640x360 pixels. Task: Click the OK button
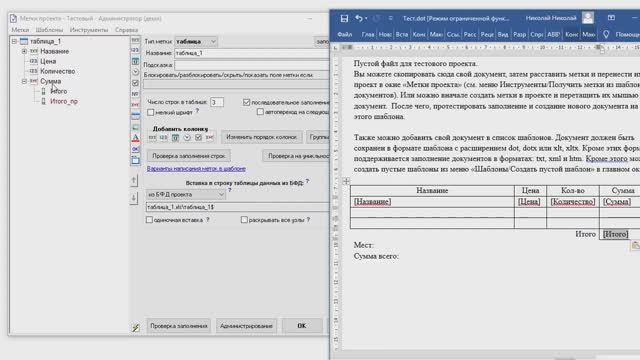(x=302, y=326)
